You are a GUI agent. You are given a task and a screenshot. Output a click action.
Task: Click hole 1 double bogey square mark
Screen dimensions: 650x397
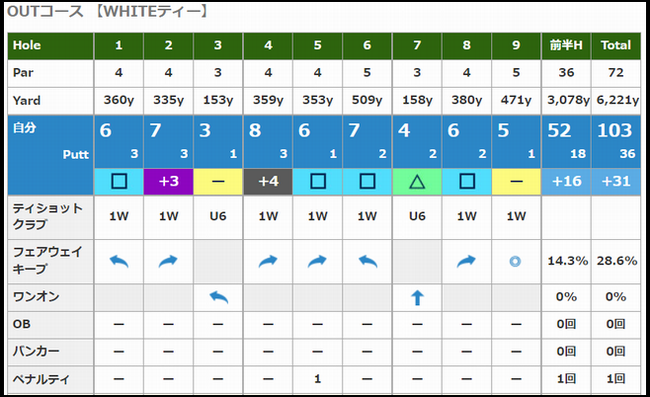pyautogui.click(x=119, y=182)
